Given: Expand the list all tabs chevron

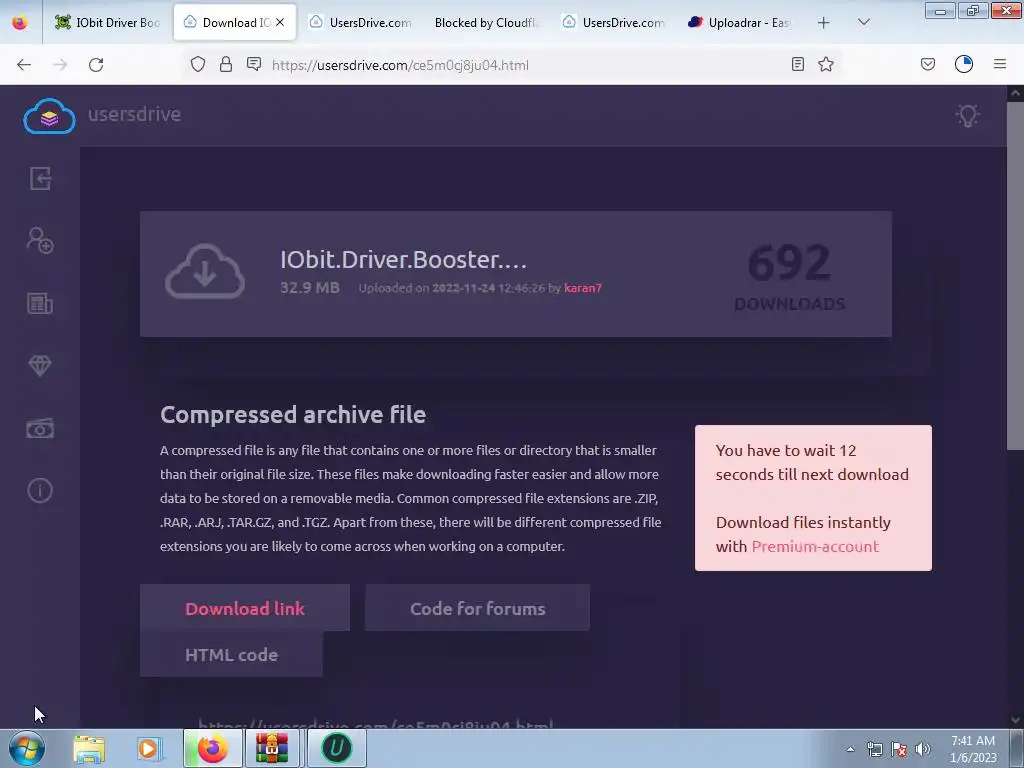Looking at the screenshot, I should click(x=863, y=22).
